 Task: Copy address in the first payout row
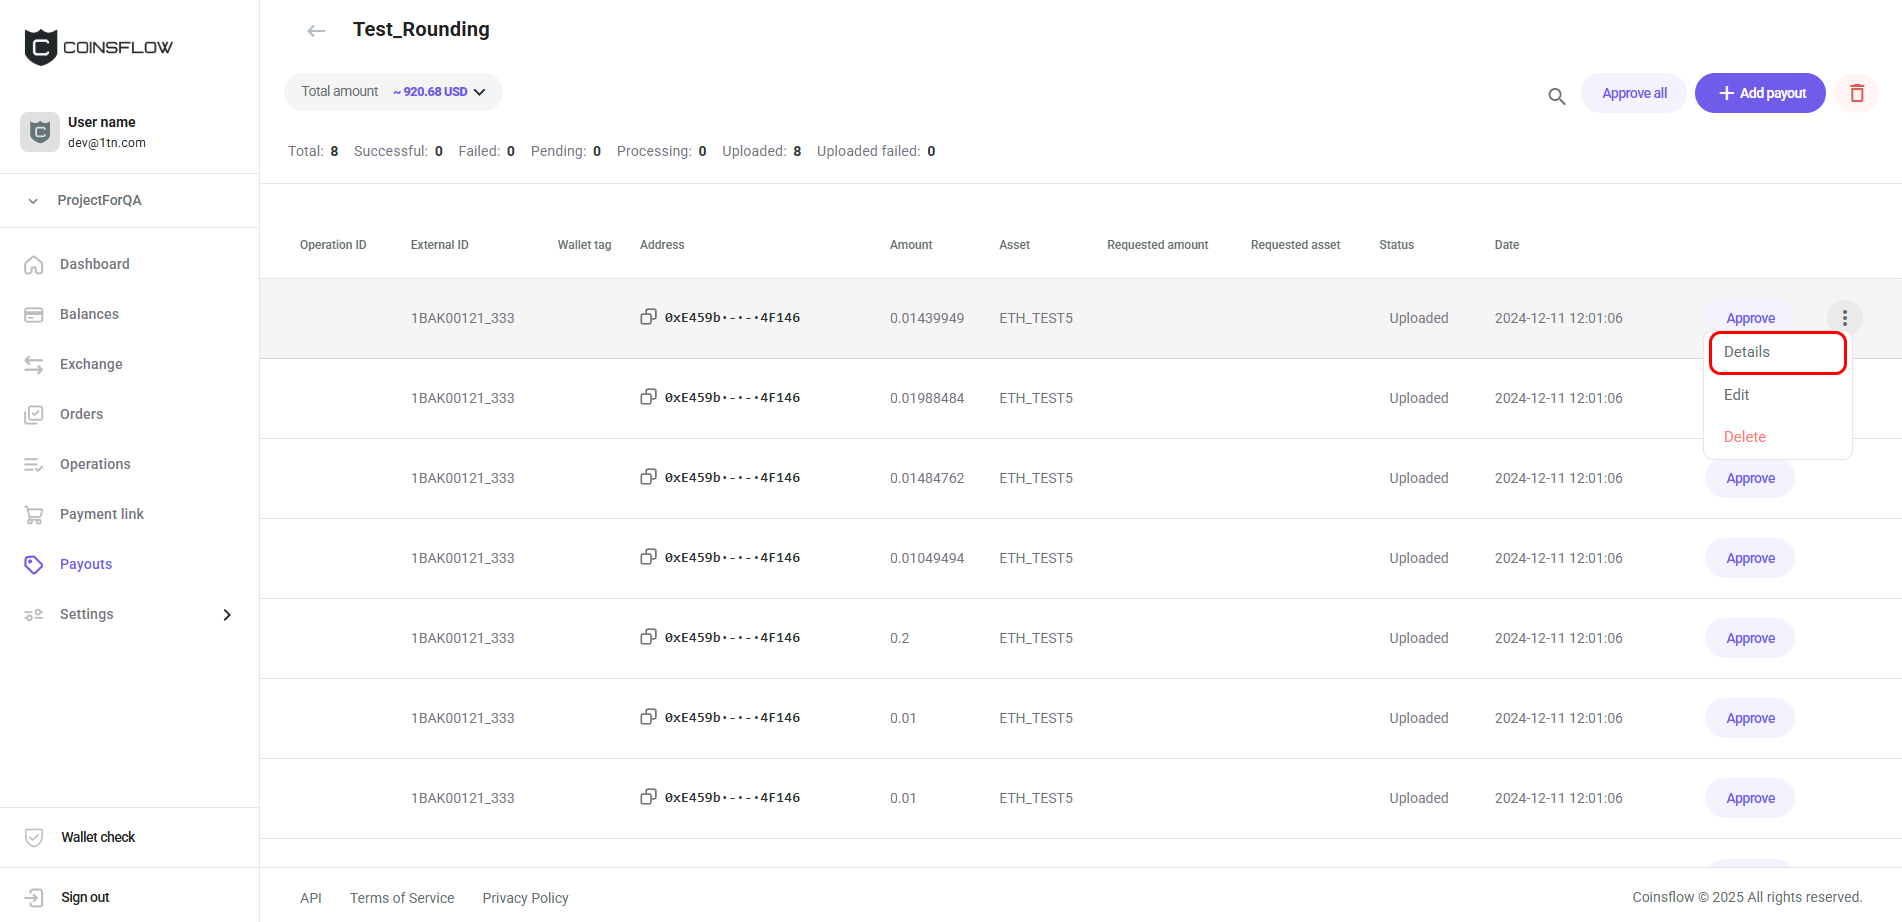point(648,317)
